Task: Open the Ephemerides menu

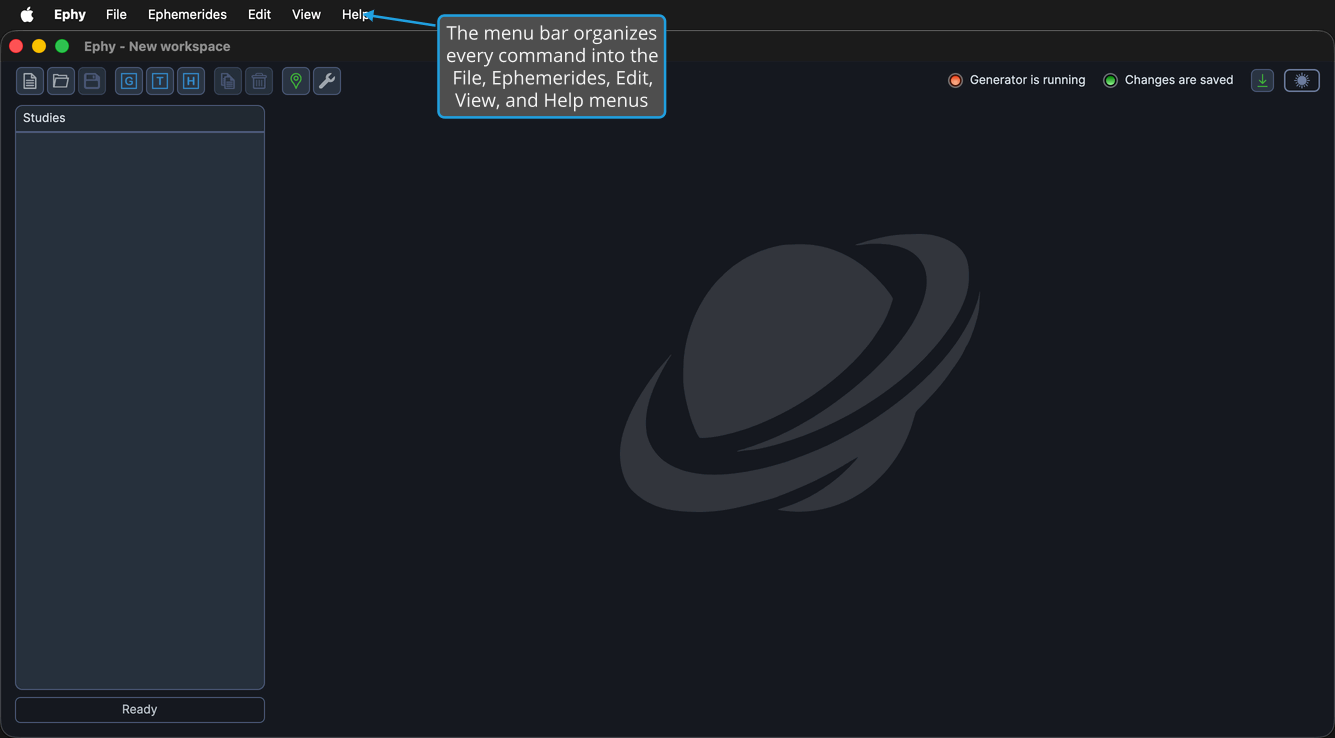Action: (187, 14)
